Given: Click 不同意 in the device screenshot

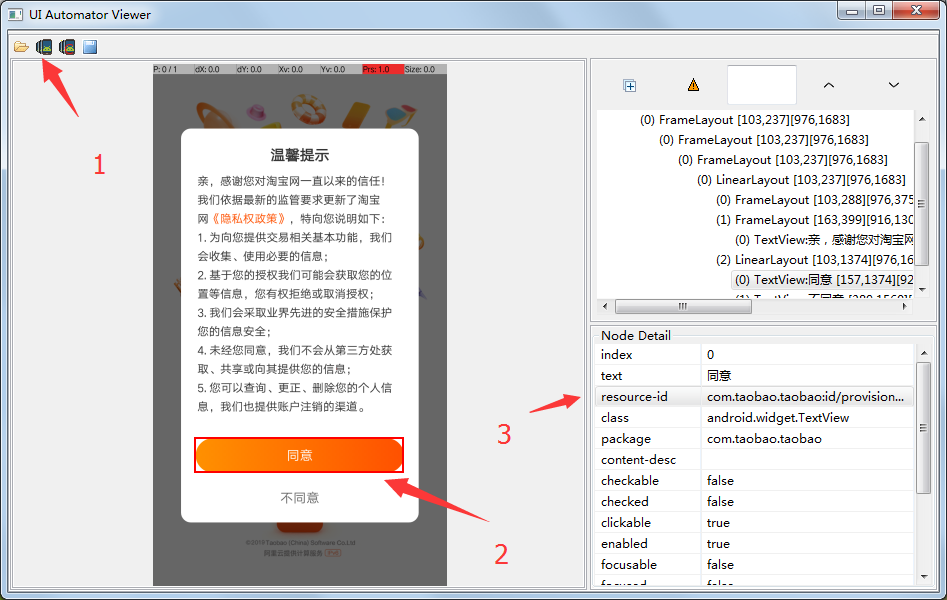Looking at the screenshot, I should (300, 498).
